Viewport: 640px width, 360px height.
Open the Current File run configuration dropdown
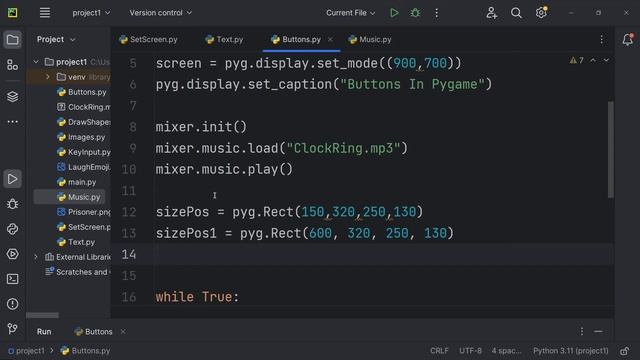pyautogui.click(x=351, y=13)
